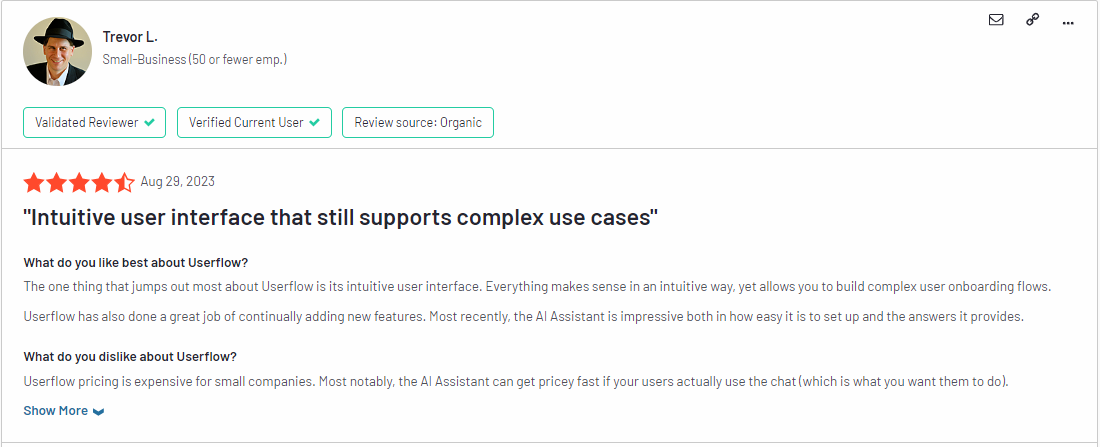Click the Show More chevron arrow
Image resolution: width=1100 pixels, height=447 pixels.
point(98,411)
